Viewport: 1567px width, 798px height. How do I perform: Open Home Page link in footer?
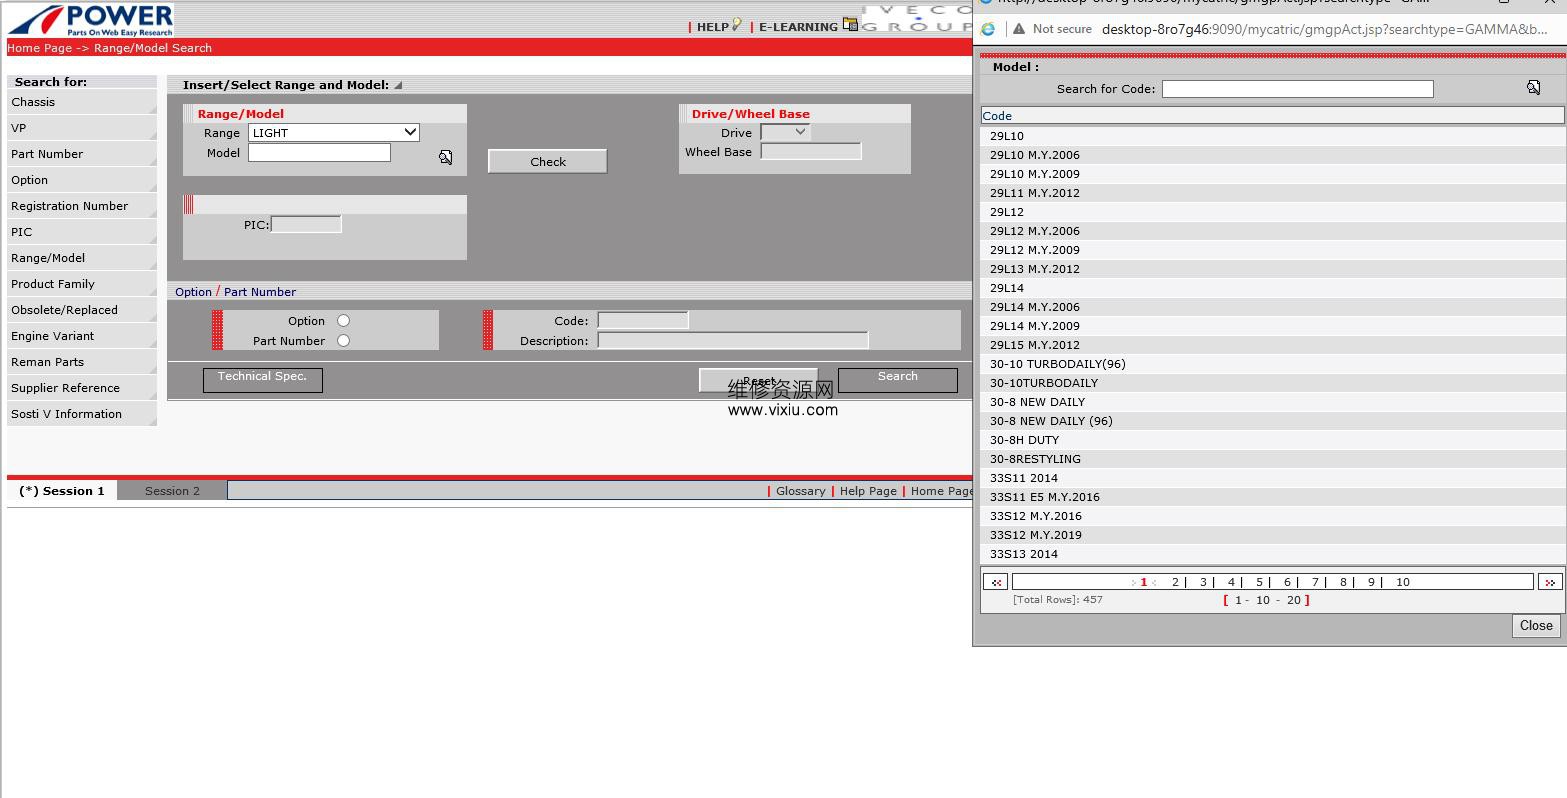point(941,491)
